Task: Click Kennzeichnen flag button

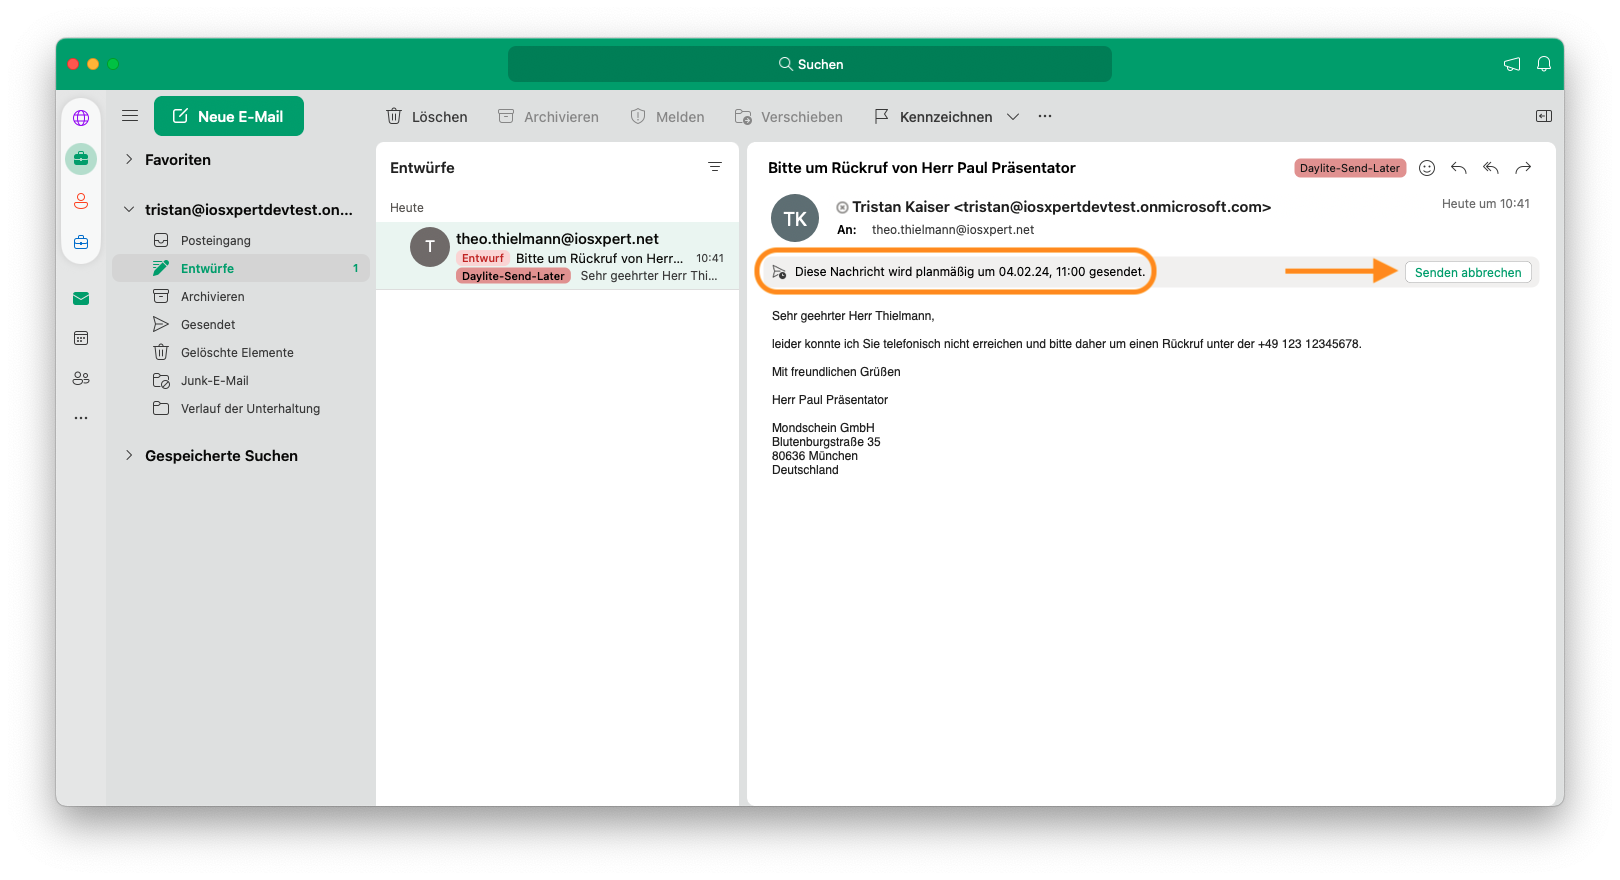Action: pos(933,117)
